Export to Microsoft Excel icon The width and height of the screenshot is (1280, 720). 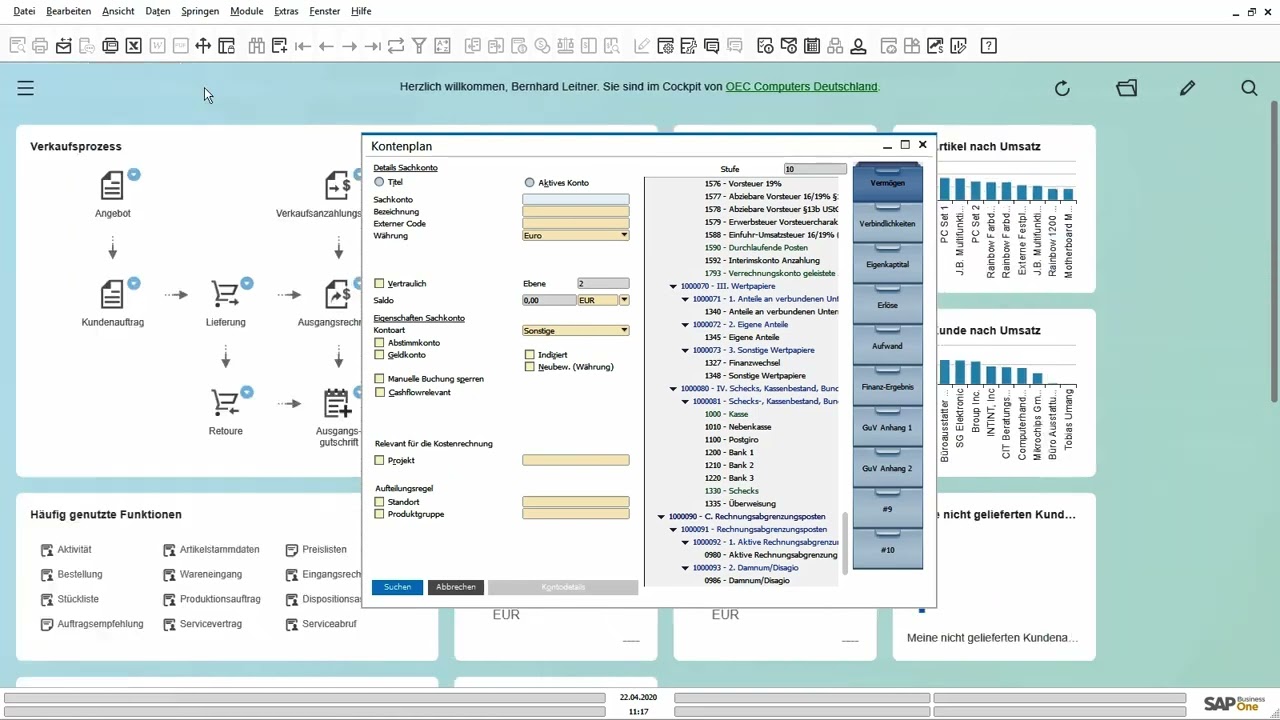click(133, 46)
